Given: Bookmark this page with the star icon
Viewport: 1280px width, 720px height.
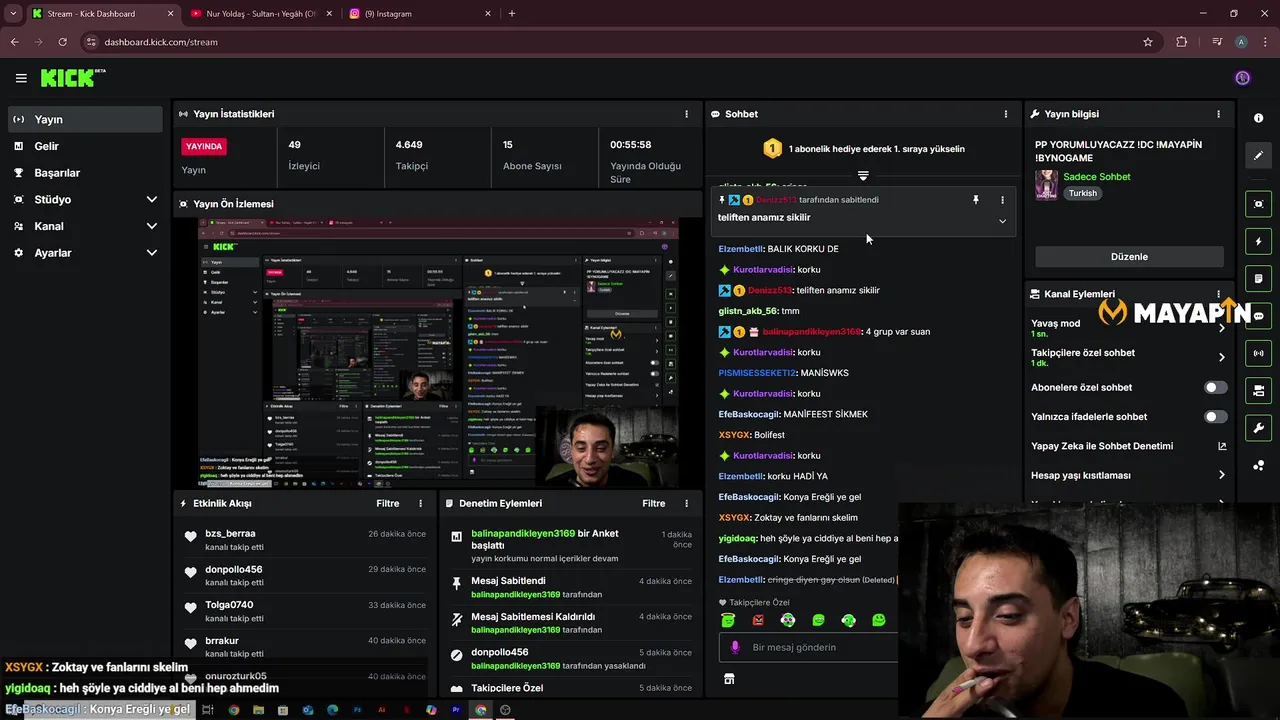Looking at the screenshot, I should (1148, 42).
